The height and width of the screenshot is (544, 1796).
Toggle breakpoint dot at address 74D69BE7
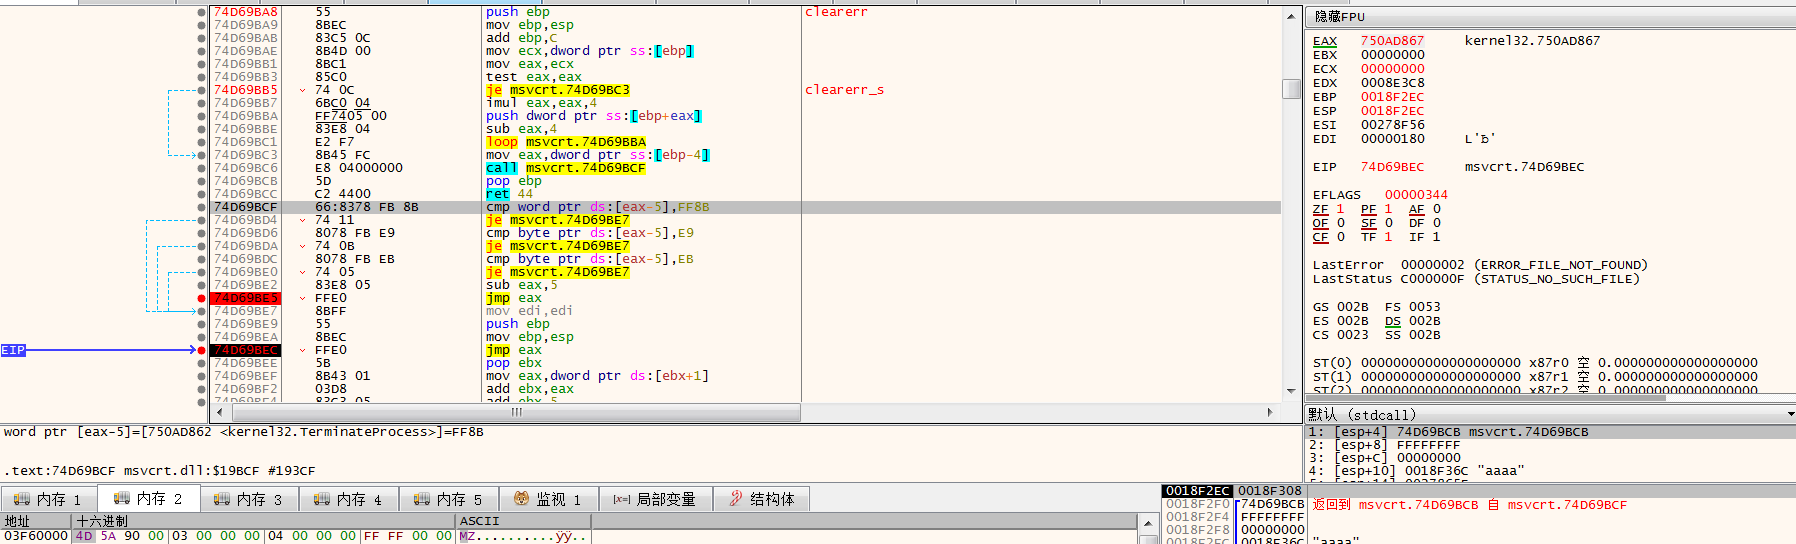(202, 311)
